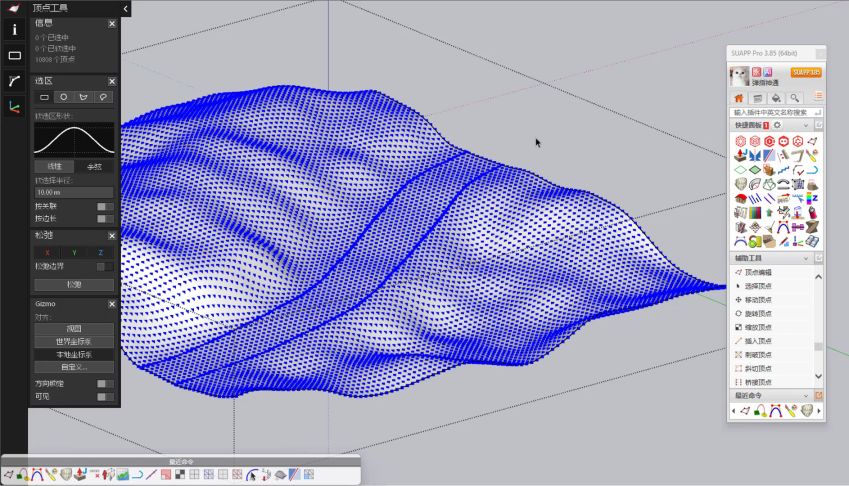Click the left arrow of SUAPP recent commands
849x486 pixels.
pyautogui.click(x=734, y=411)
